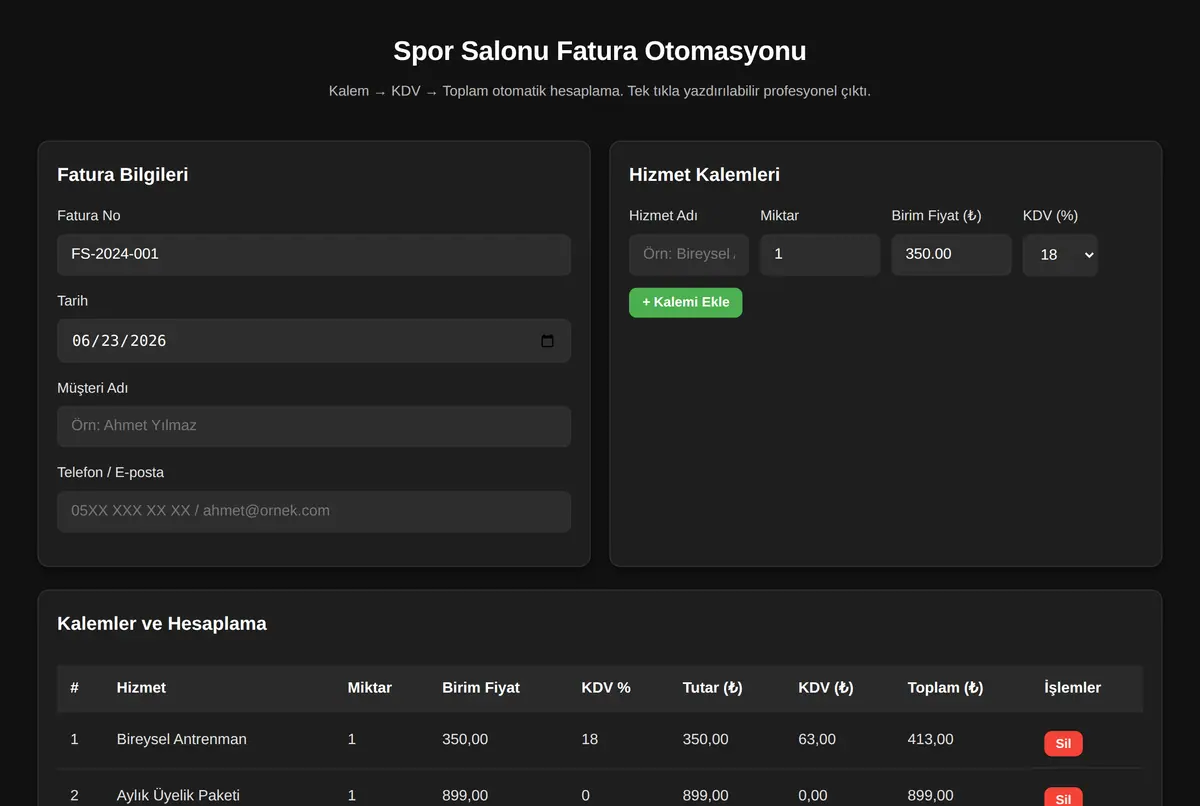Click the Fatura Bilgileri heading
This screenshot has height=806, width=1200.
[x=123, y=175]
